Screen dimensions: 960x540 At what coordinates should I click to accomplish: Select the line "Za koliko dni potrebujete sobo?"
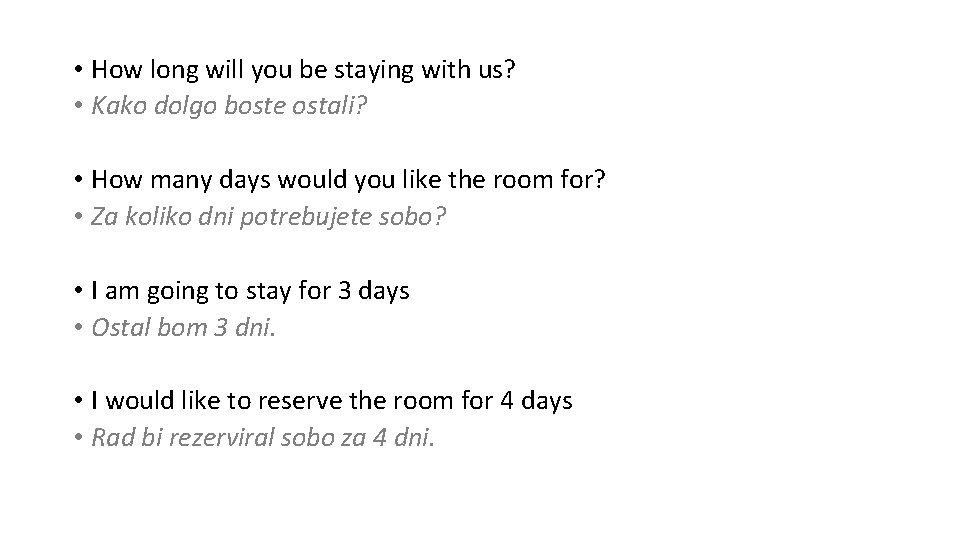[x=268, y=217]
